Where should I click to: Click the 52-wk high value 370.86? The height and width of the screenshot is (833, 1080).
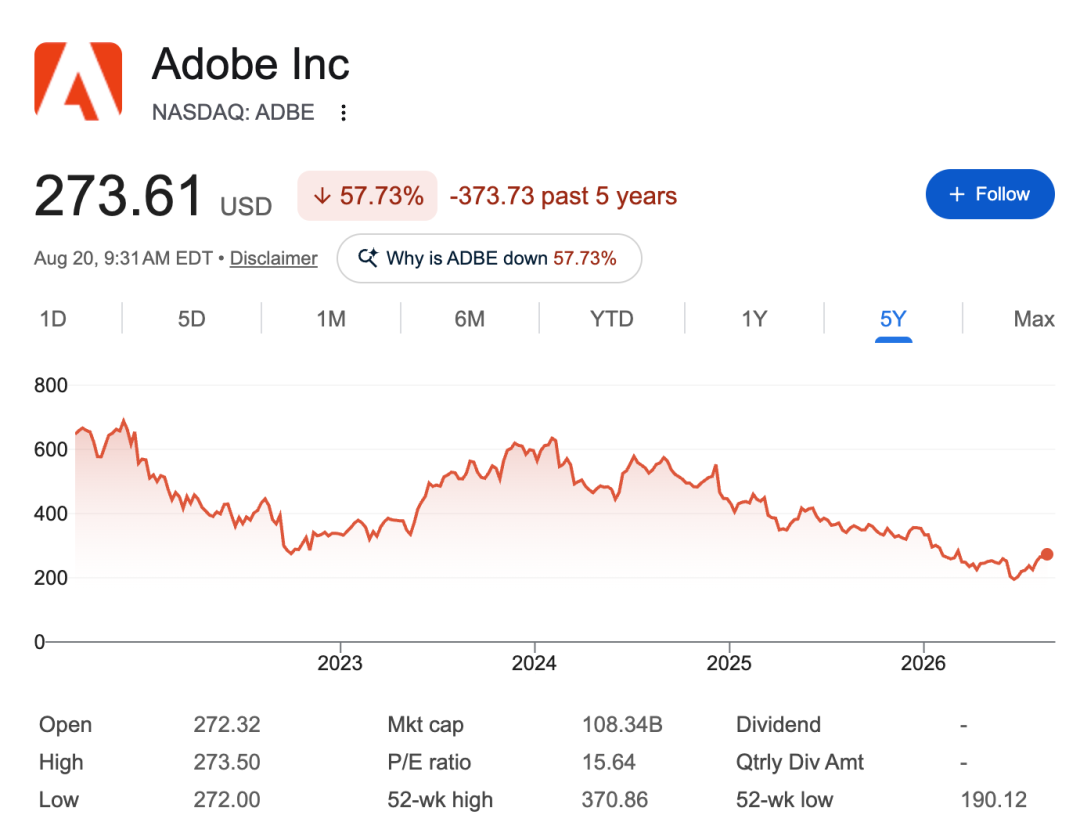click(614, 799)
